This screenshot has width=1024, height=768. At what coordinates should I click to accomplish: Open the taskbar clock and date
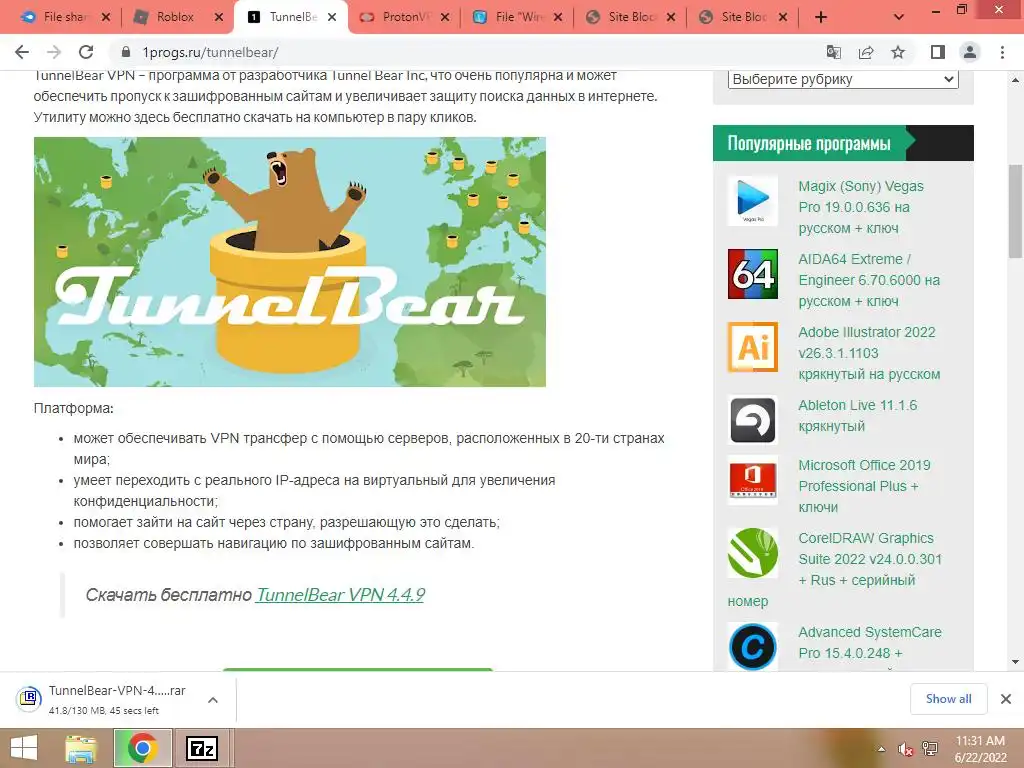(x=980, y=749)
